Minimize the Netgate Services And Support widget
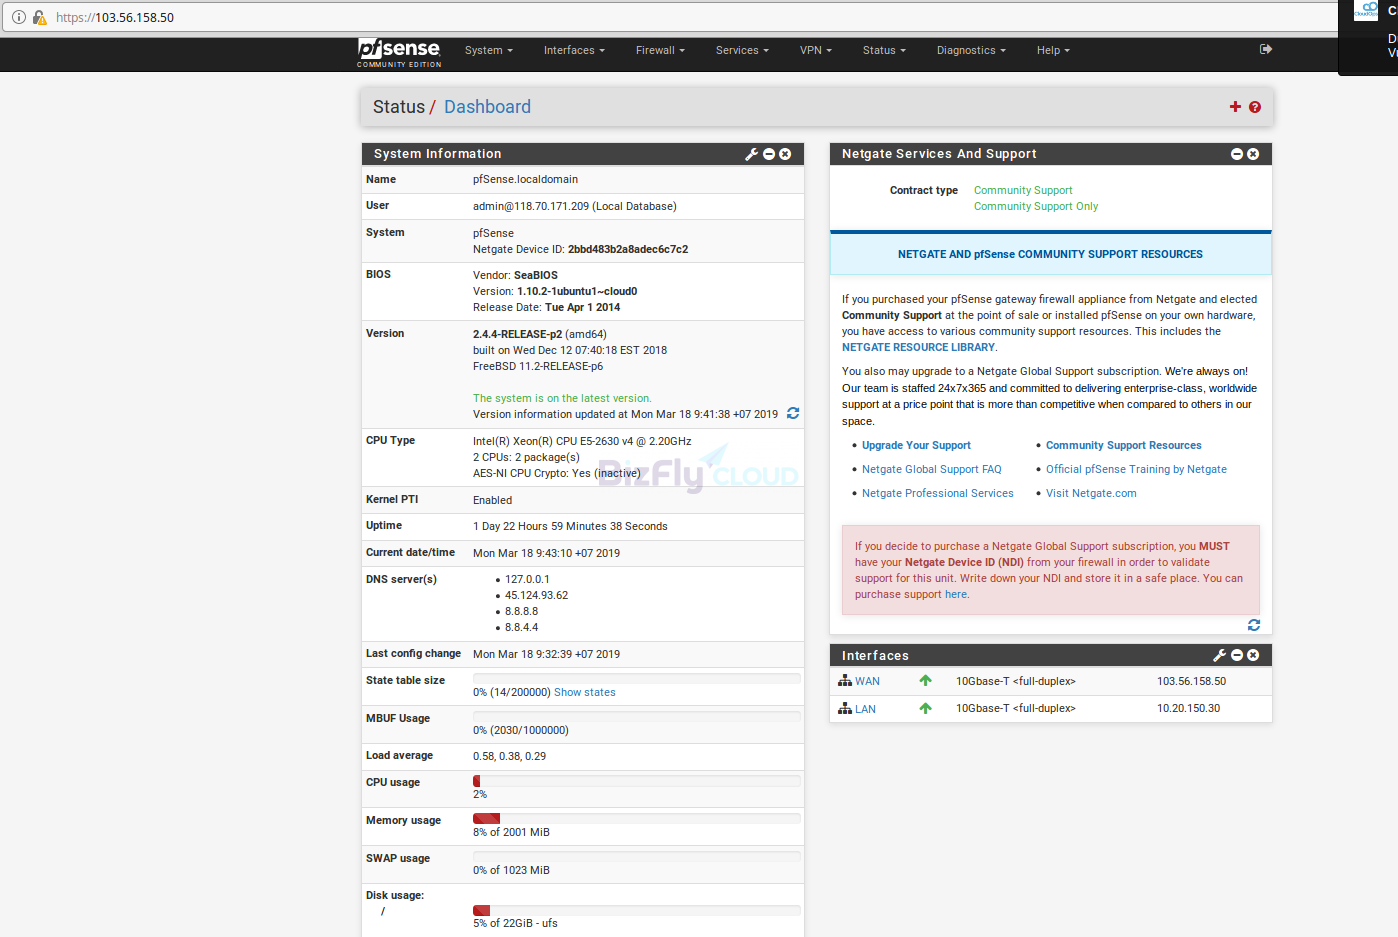 click(x=1237, y=154)
